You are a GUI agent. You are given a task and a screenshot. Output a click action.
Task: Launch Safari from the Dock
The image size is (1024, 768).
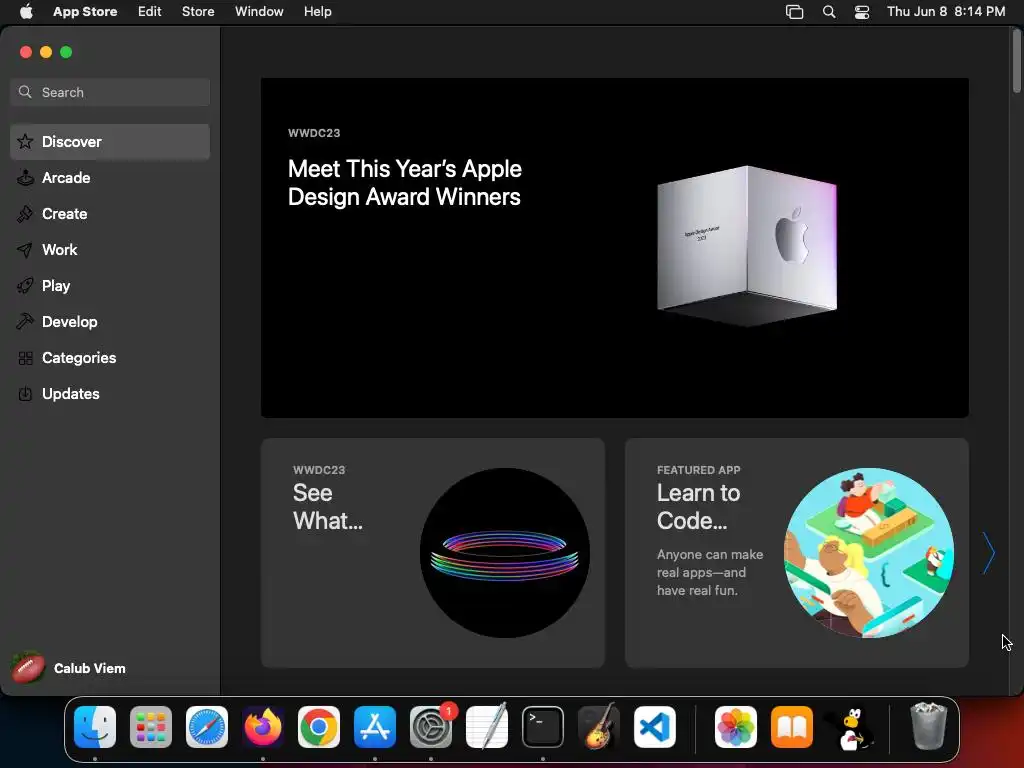coord(207,727)
